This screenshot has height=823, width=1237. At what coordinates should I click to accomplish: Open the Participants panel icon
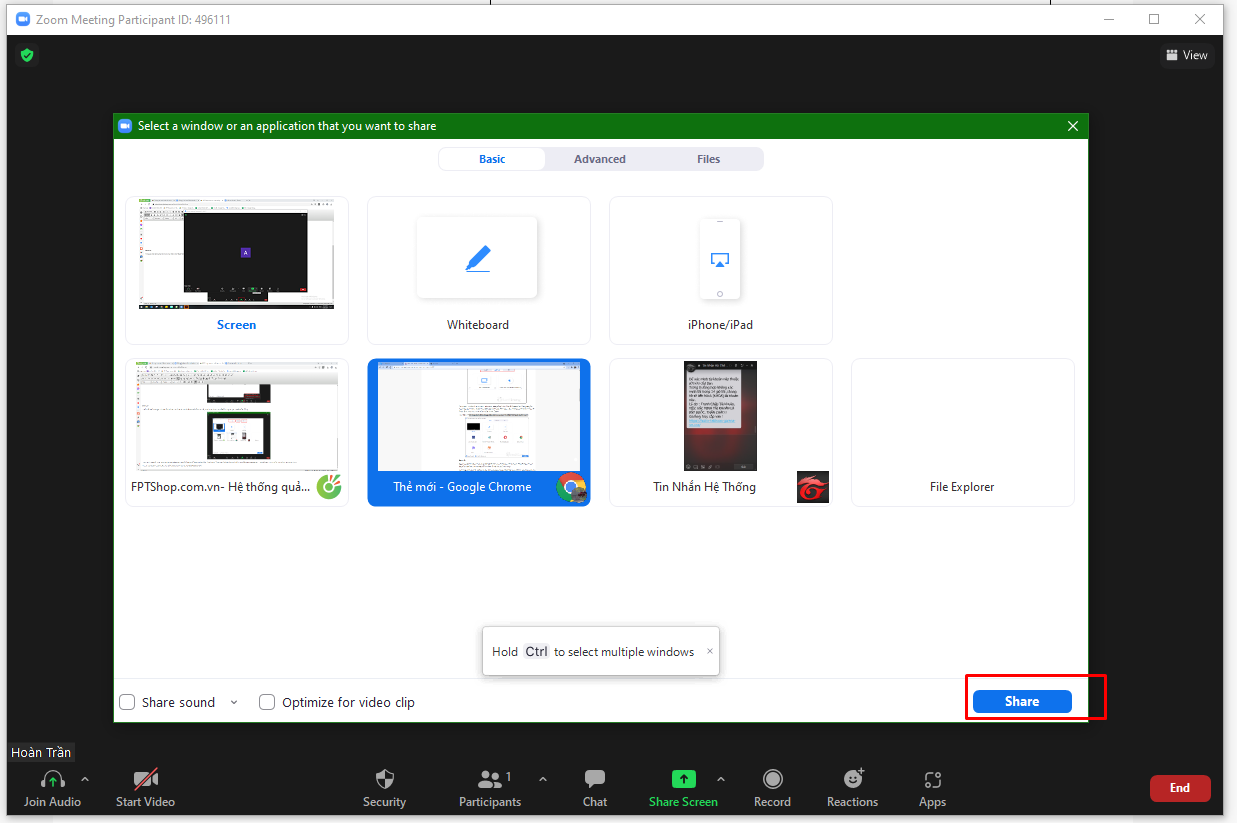(x=490, y=779)
